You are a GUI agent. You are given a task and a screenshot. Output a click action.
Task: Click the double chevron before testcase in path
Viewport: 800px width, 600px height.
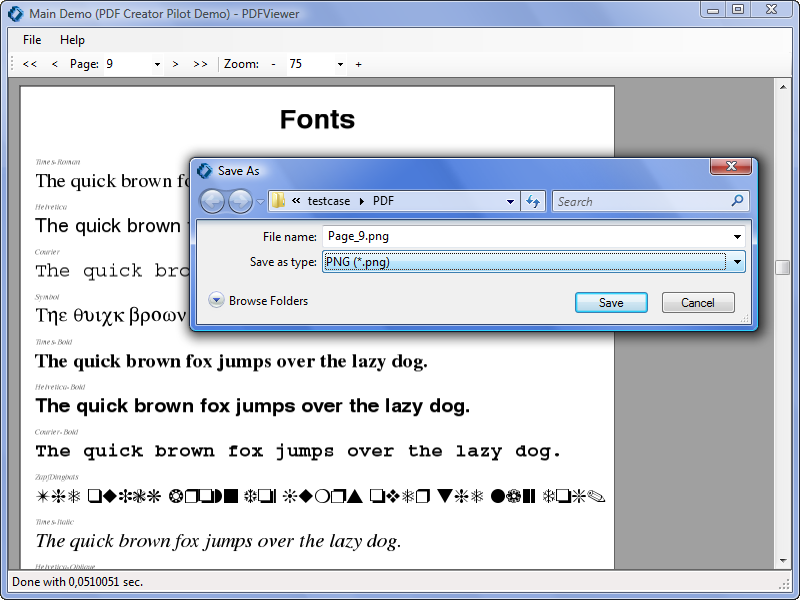coord(296,201)
